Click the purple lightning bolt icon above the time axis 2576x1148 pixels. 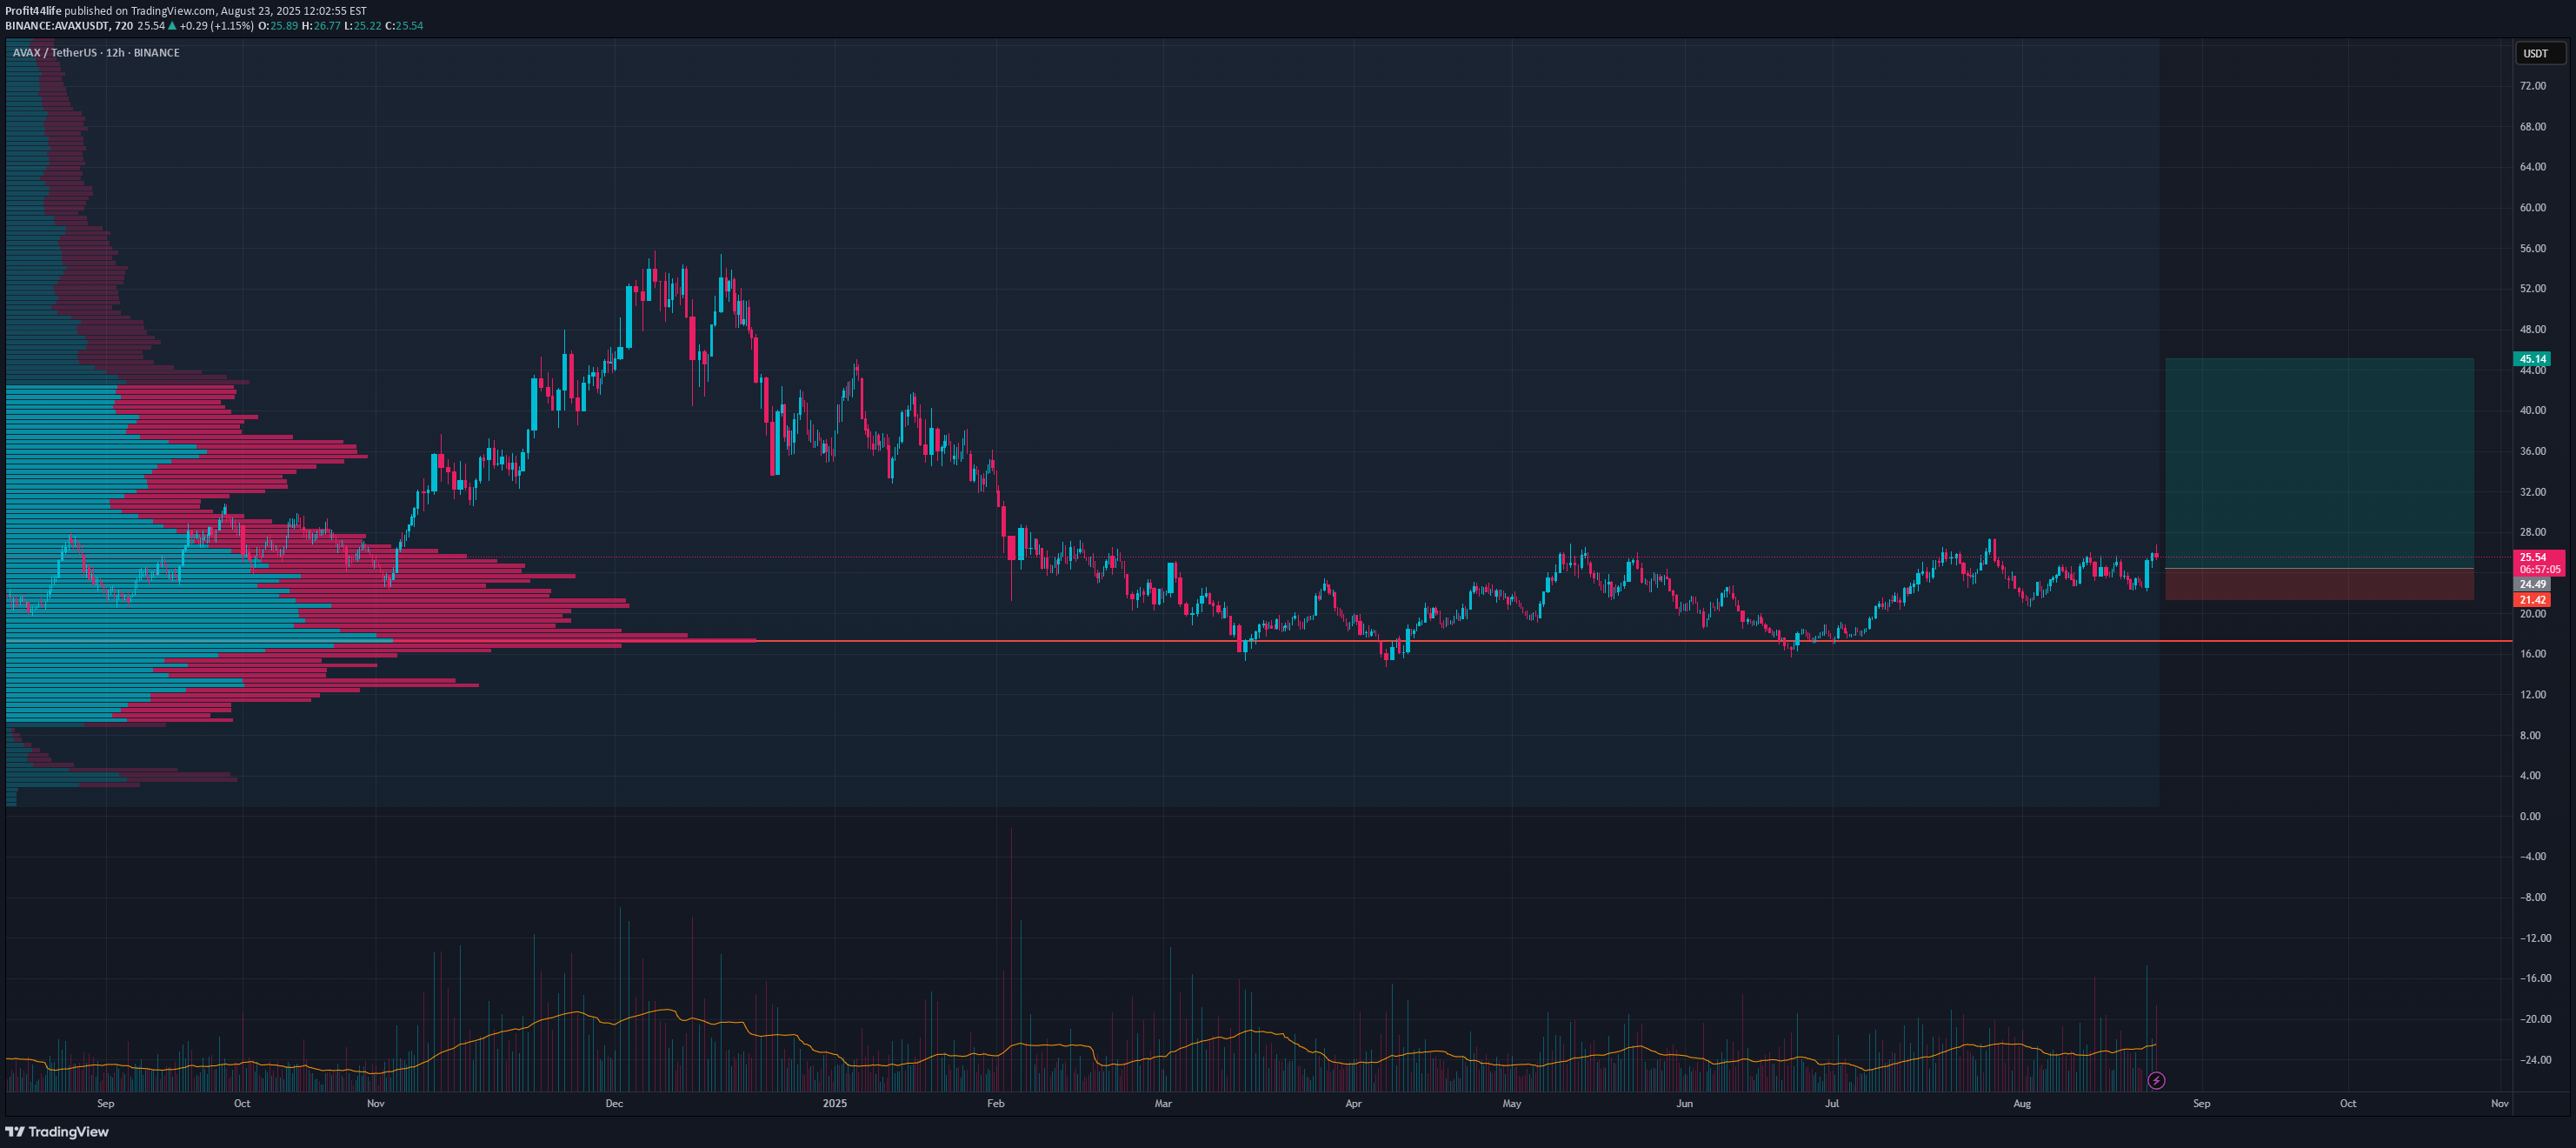pos(2157,1080)
